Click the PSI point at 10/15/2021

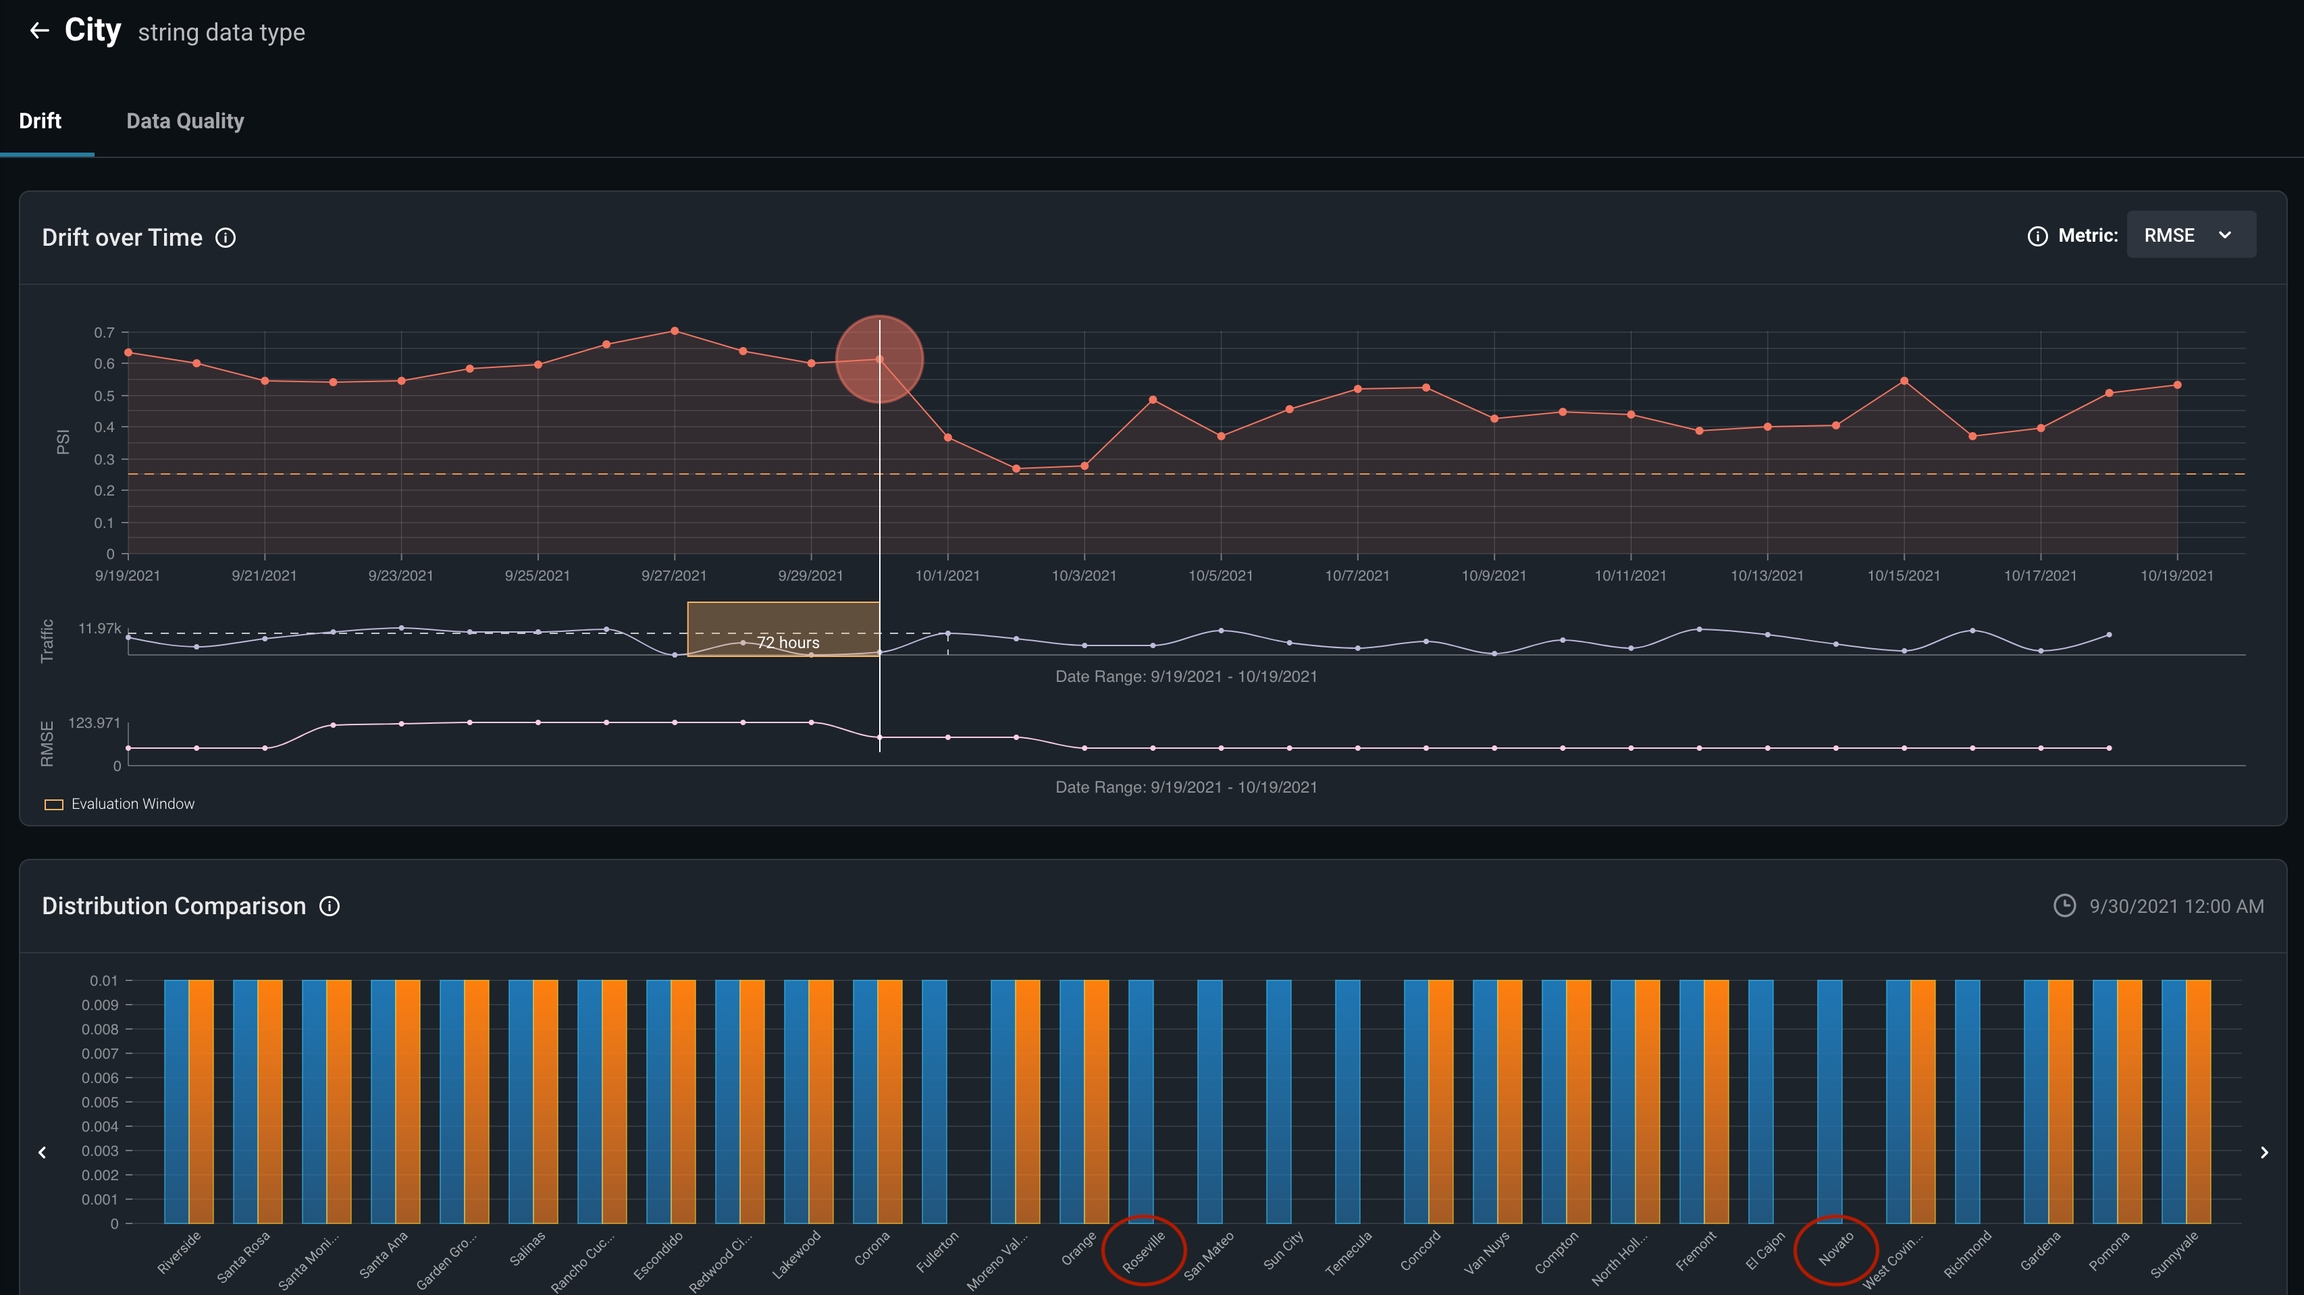click(x=1904, y=381)
